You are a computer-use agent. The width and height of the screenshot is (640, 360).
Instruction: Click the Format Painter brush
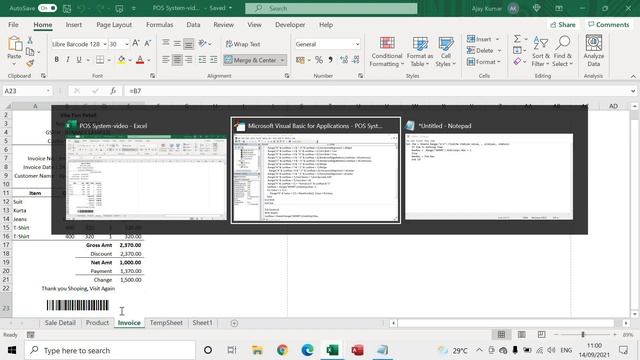click(x=30, y=63)
